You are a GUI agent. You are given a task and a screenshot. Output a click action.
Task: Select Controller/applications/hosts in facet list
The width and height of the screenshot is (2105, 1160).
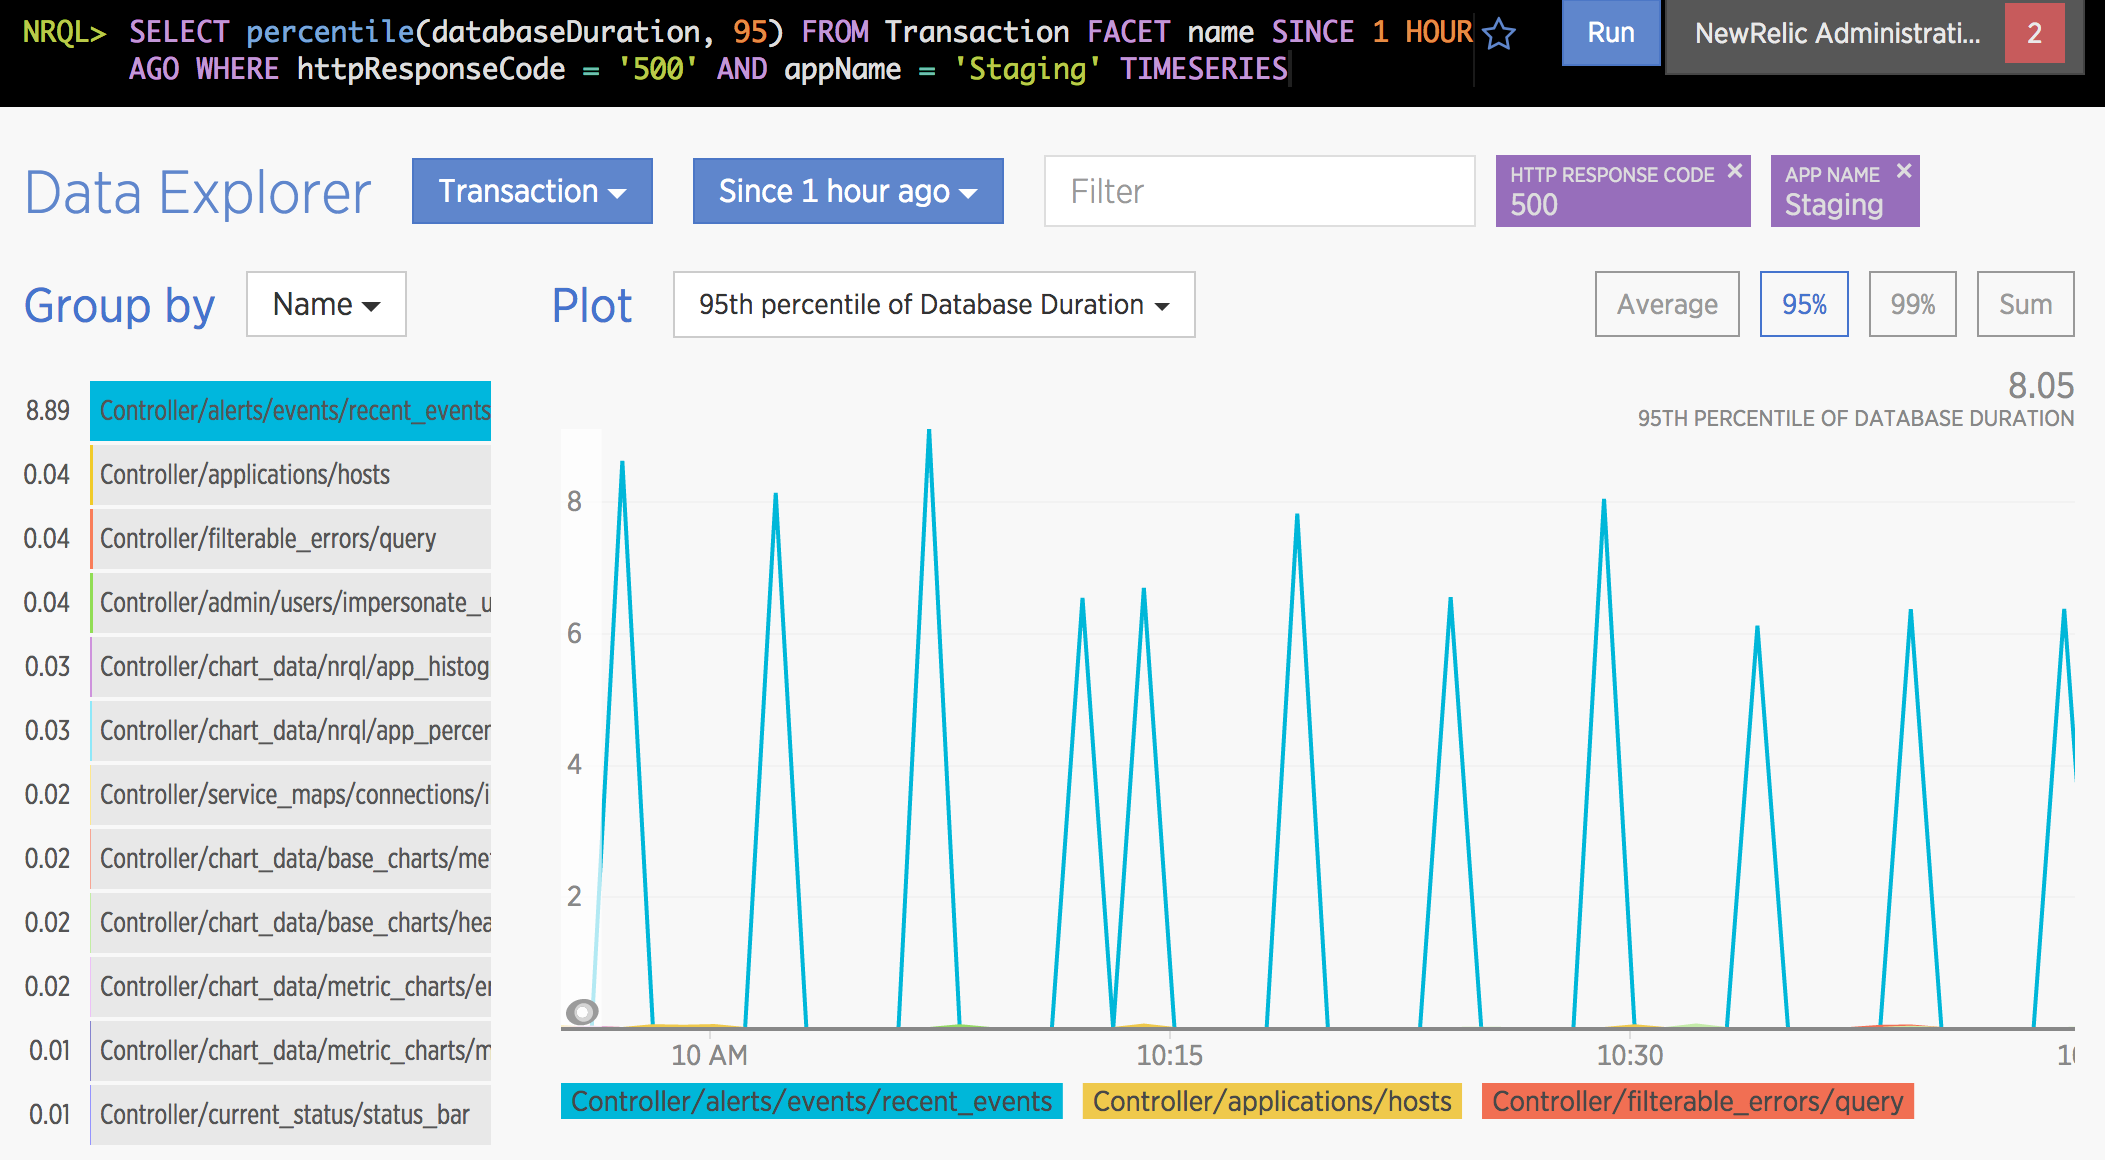coord(290,475)
